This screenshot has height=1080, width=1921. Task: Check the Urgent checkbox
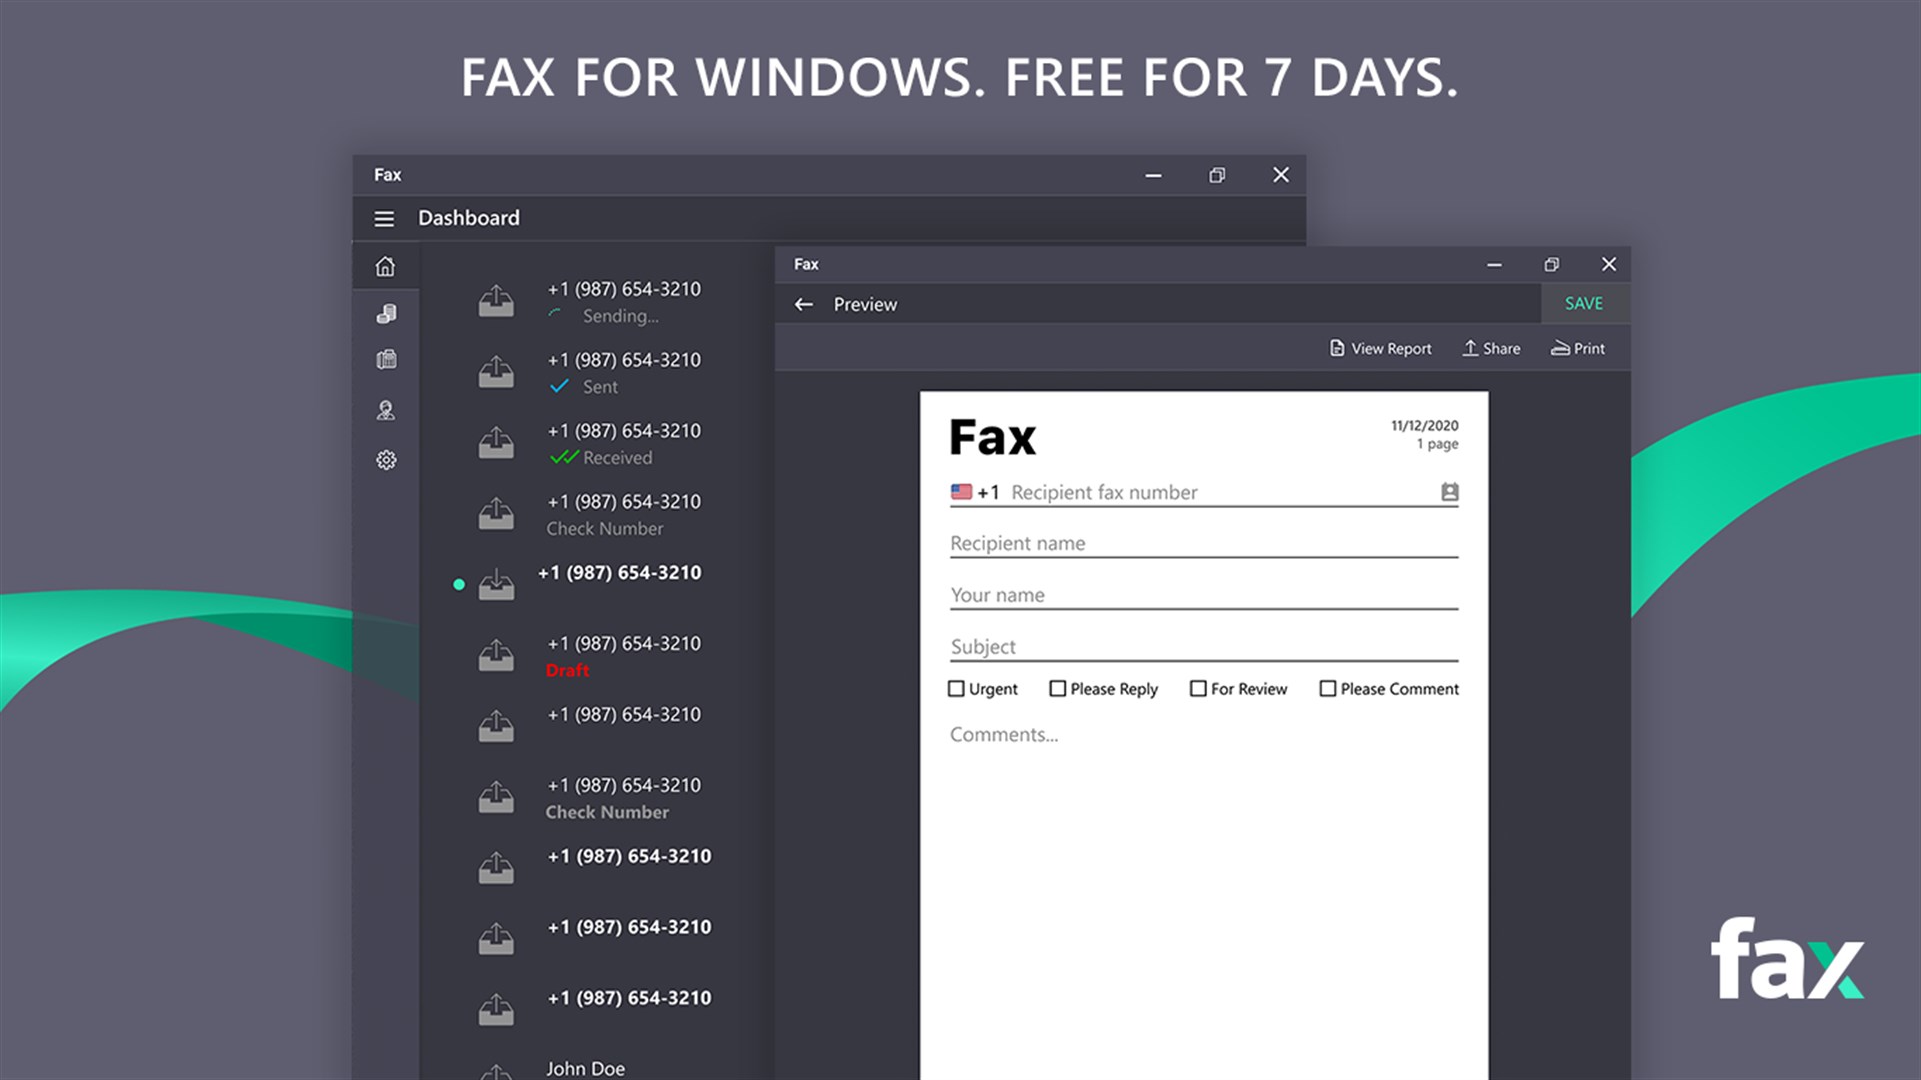point(957,689)
